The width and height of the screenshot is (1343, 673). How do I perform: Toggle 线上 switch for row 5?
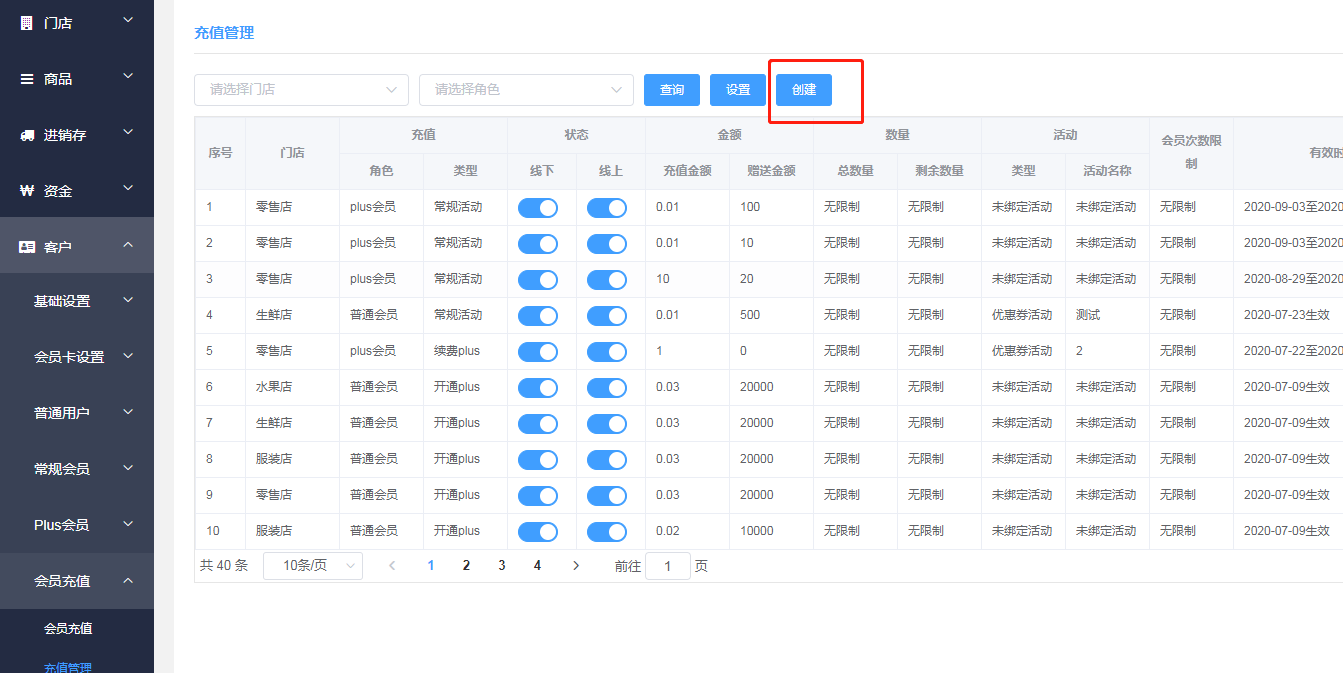606,352
